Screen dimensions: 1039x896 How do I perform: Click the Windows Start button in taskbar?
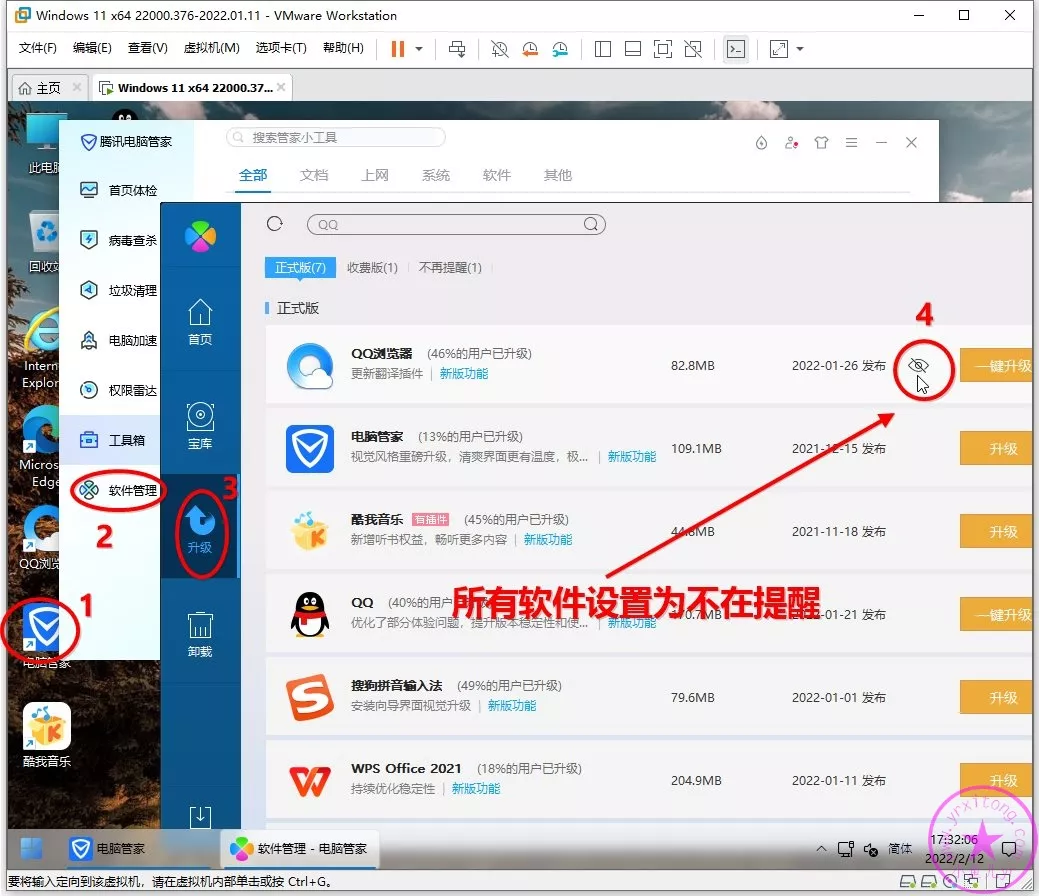[32, 848]
